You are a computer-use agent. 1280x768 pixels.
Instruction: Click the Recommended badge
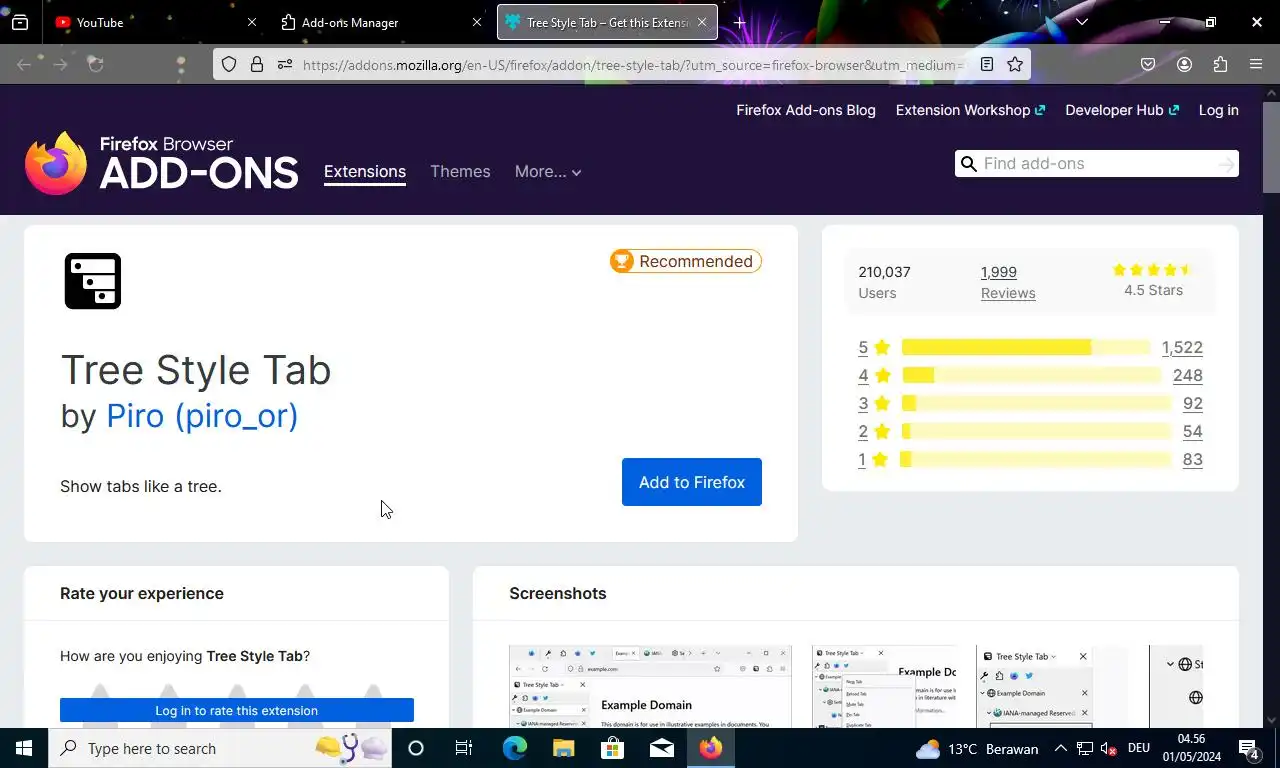pos(686,261)
